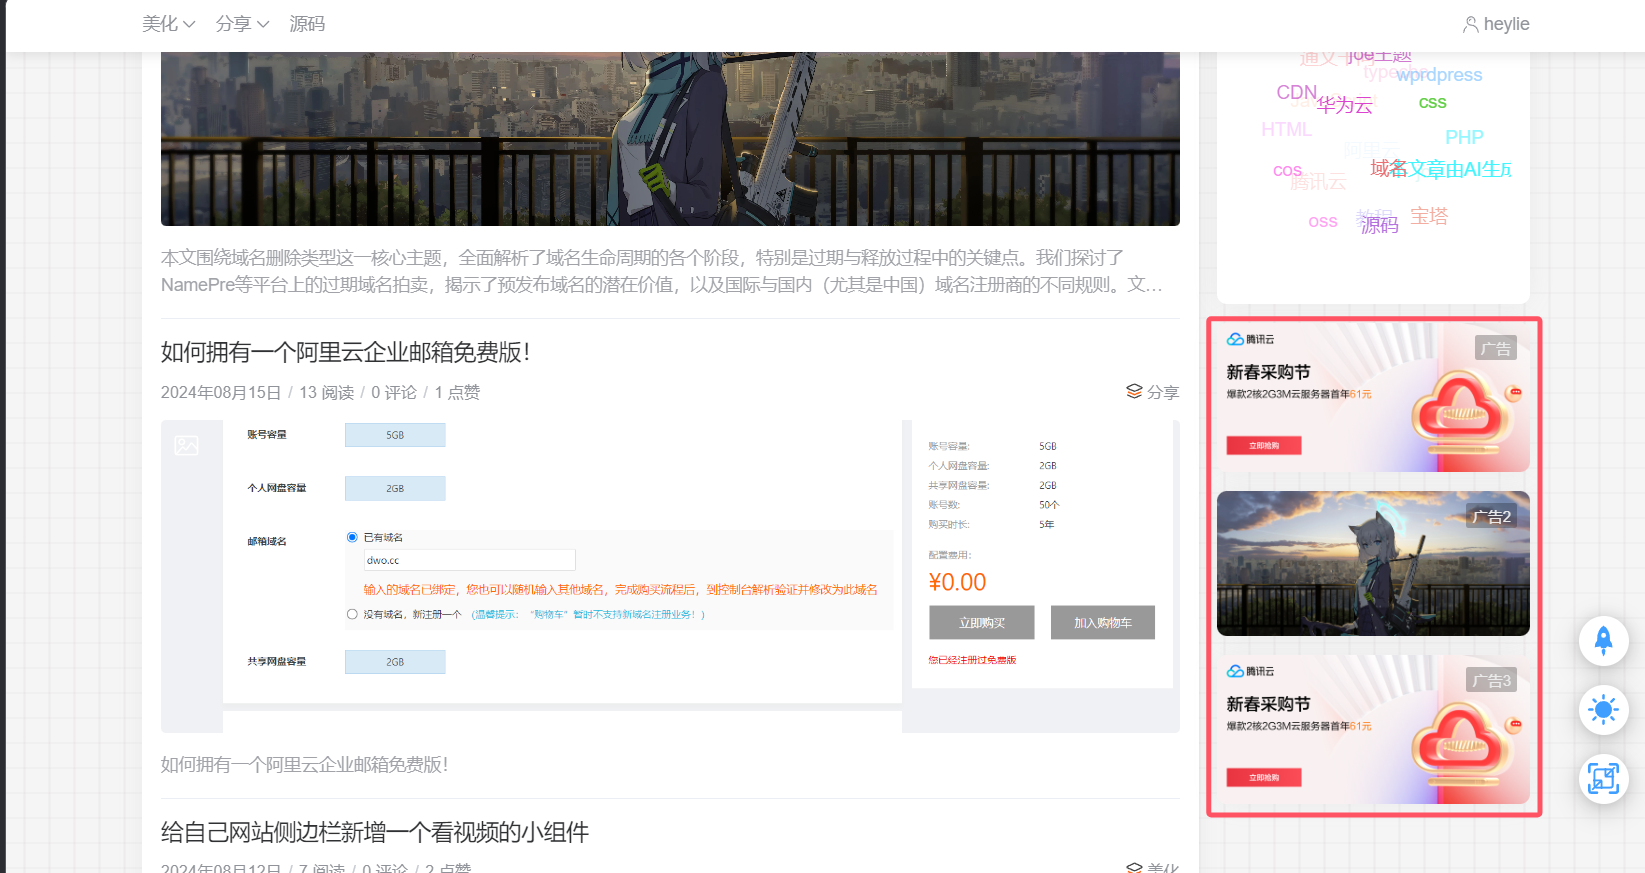Click the fullscreen expand icon button
This screenshot has width=1645, height=873.
pos(1603,779)
